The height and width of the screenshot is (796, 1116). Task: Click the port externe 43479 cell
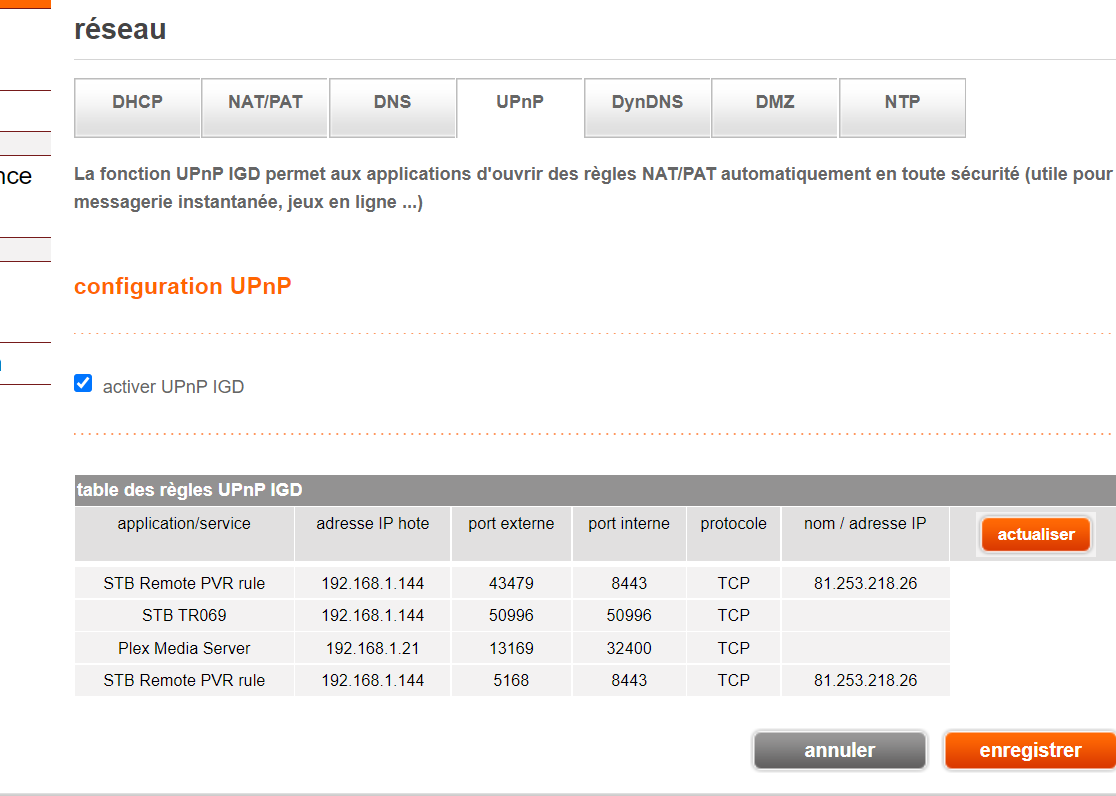tap(511, 583)
